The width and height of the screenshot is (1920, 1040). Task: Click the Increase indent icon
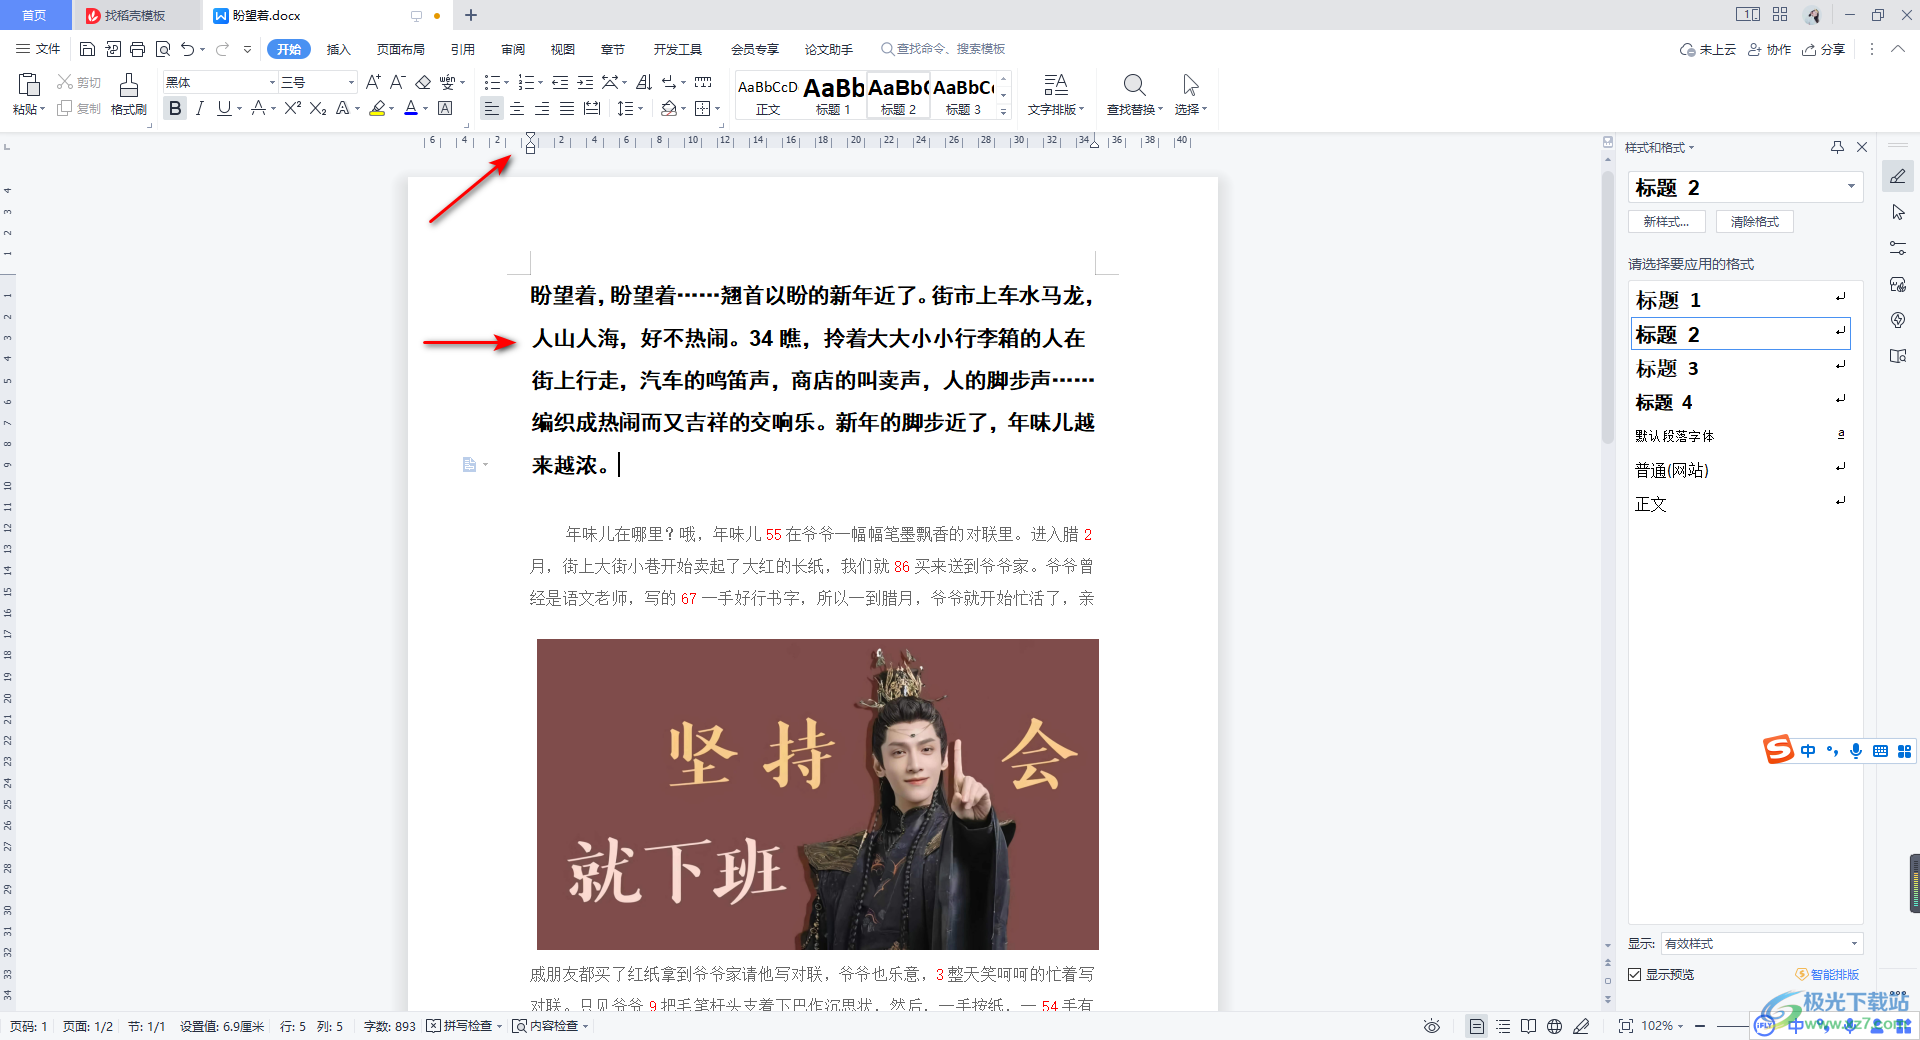point(585,82)
